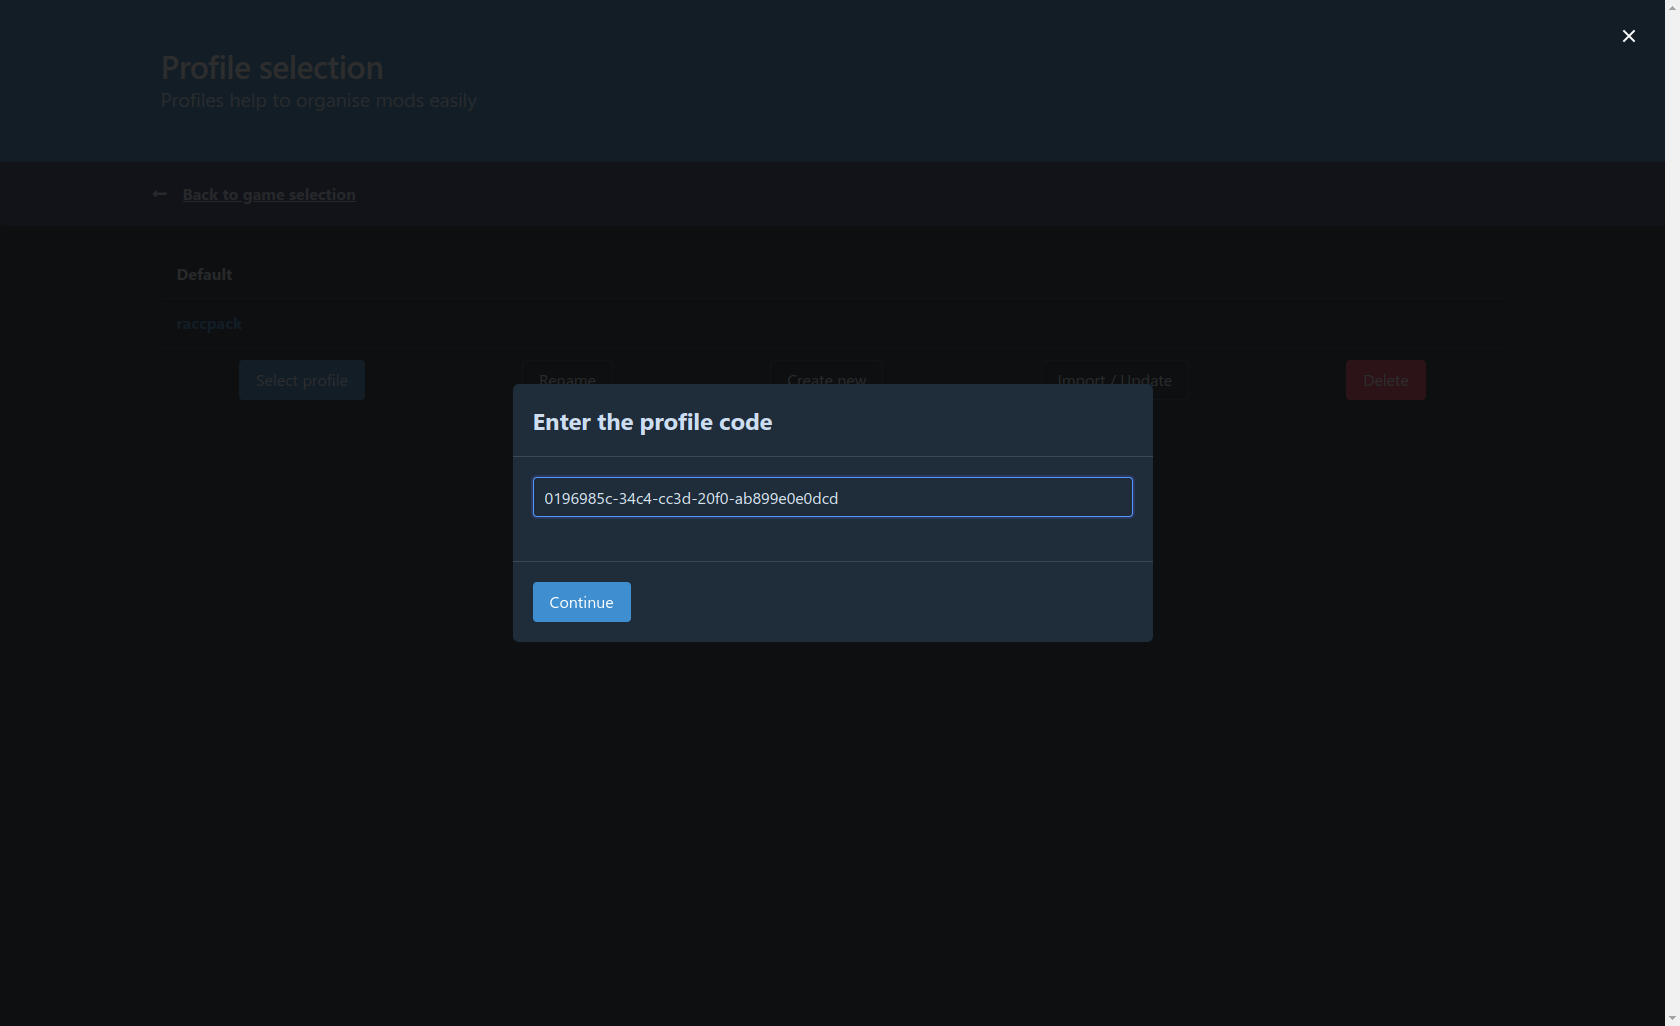Viewport: 1680px width, 1026px height.
Task: Click the Continue button
Action: coord(581,602)
